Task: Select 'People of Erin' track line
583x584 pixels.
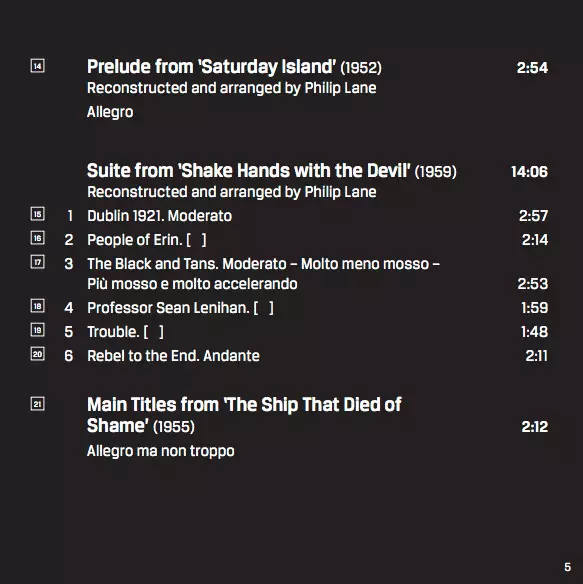Action: (147, 240)
